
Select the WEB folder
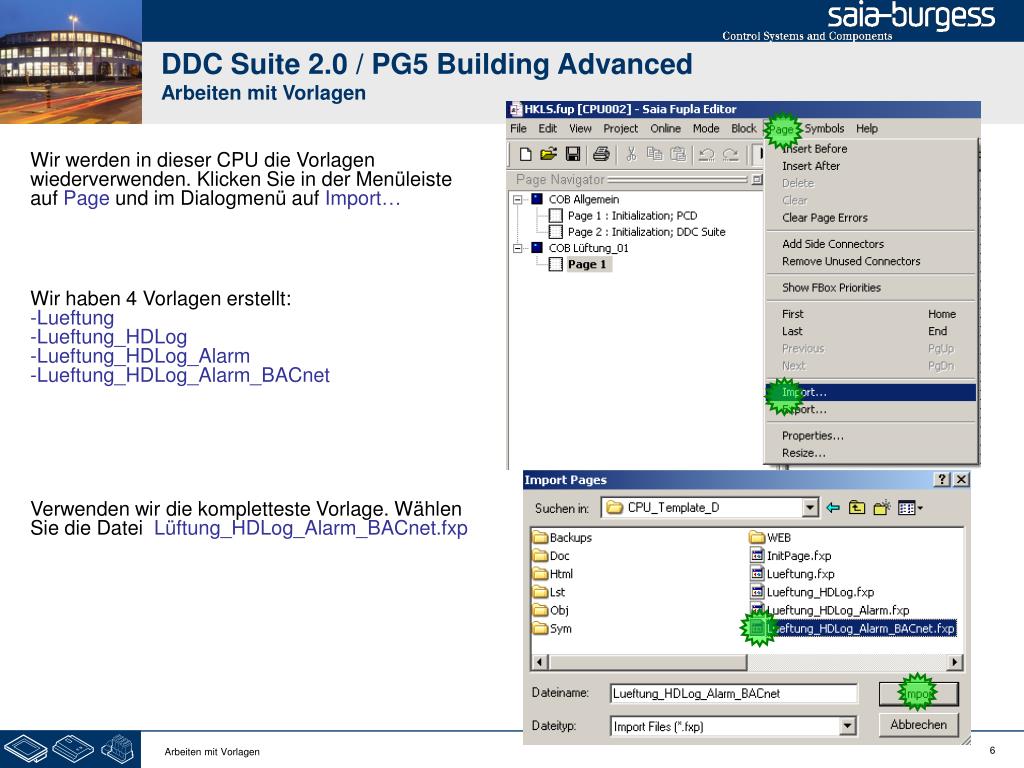[771, 537]
